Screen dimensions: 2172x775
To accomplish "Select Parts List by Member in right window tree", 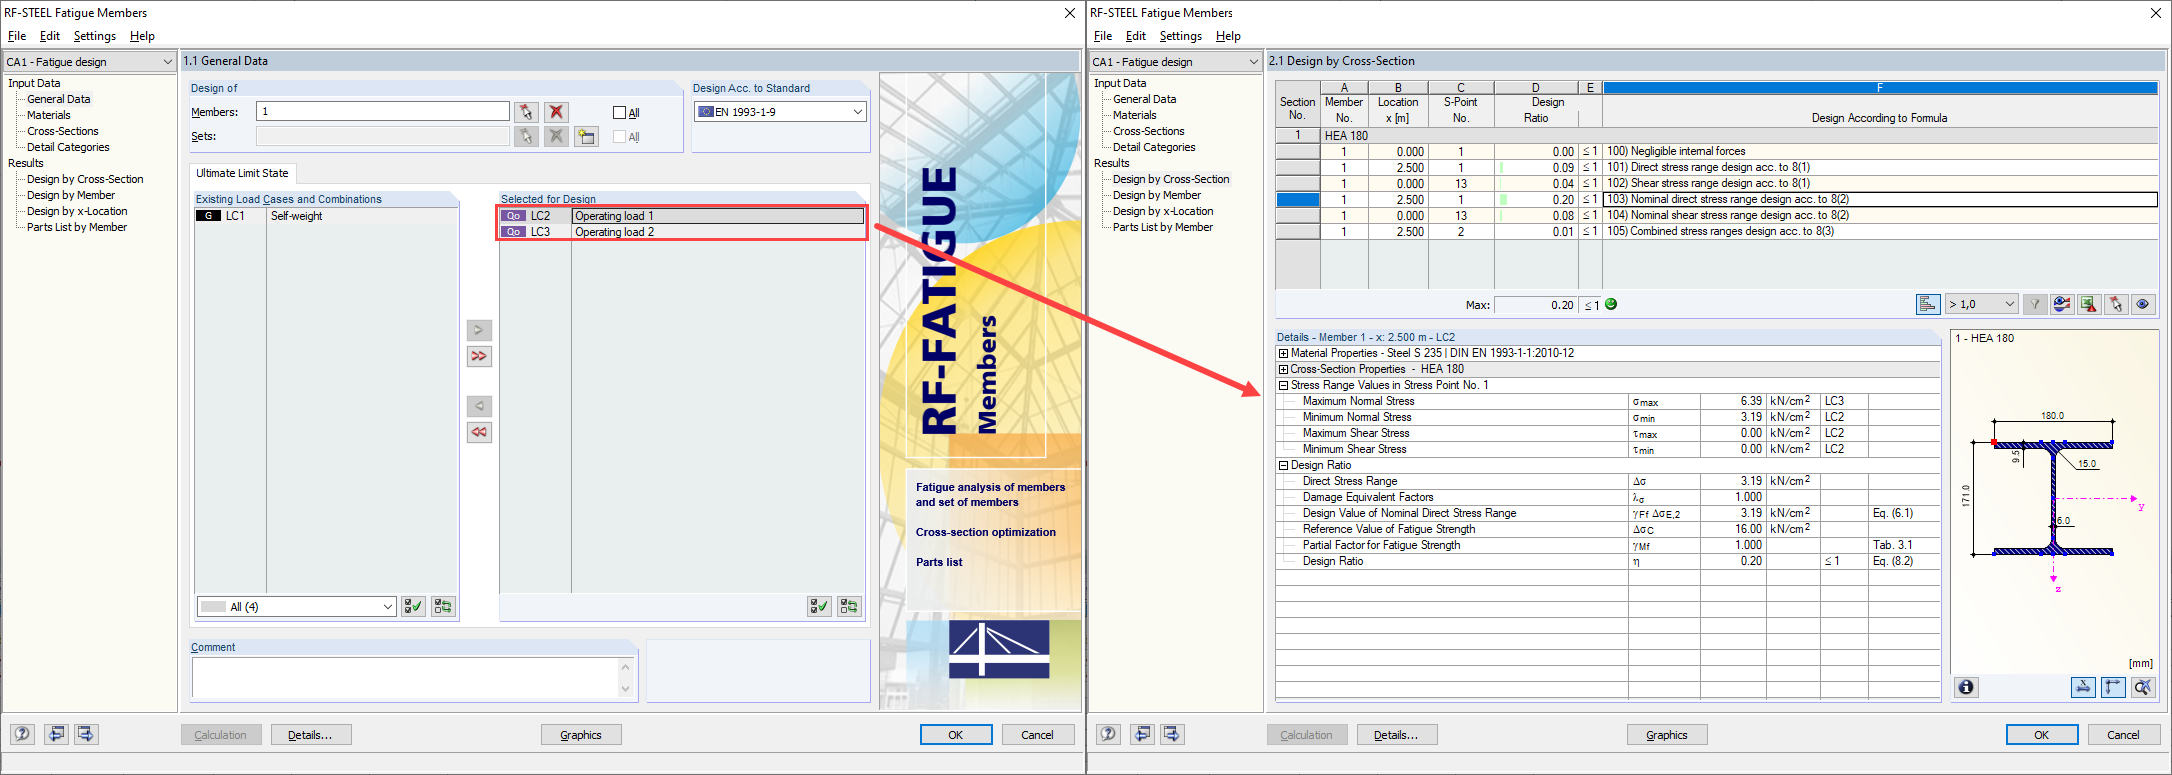I will coord(1163,227).
